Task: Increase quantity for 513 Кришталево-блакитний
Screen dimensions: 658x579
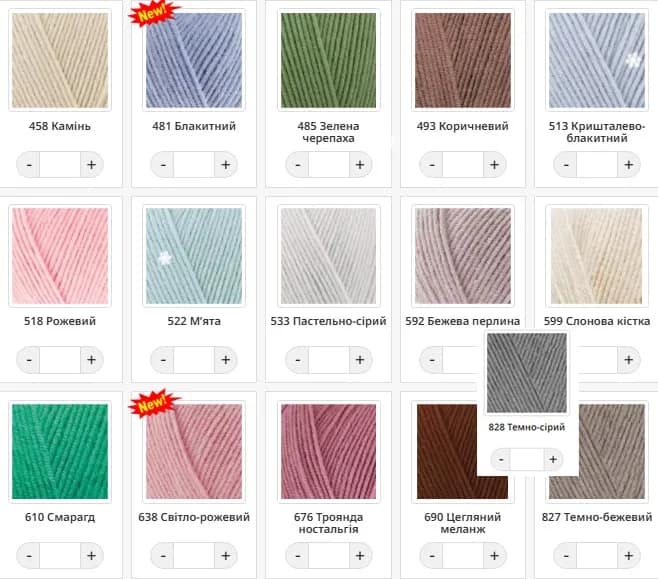Action: pyautogui.click(x=628, y=165)
